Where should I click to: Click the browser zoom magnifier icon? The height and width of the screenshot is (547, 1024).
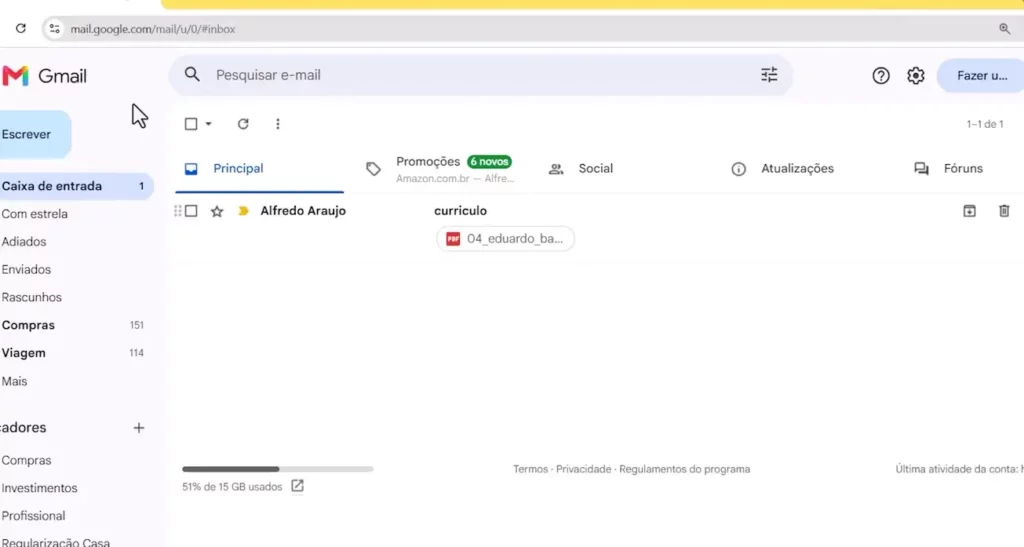coord(1004,29)
